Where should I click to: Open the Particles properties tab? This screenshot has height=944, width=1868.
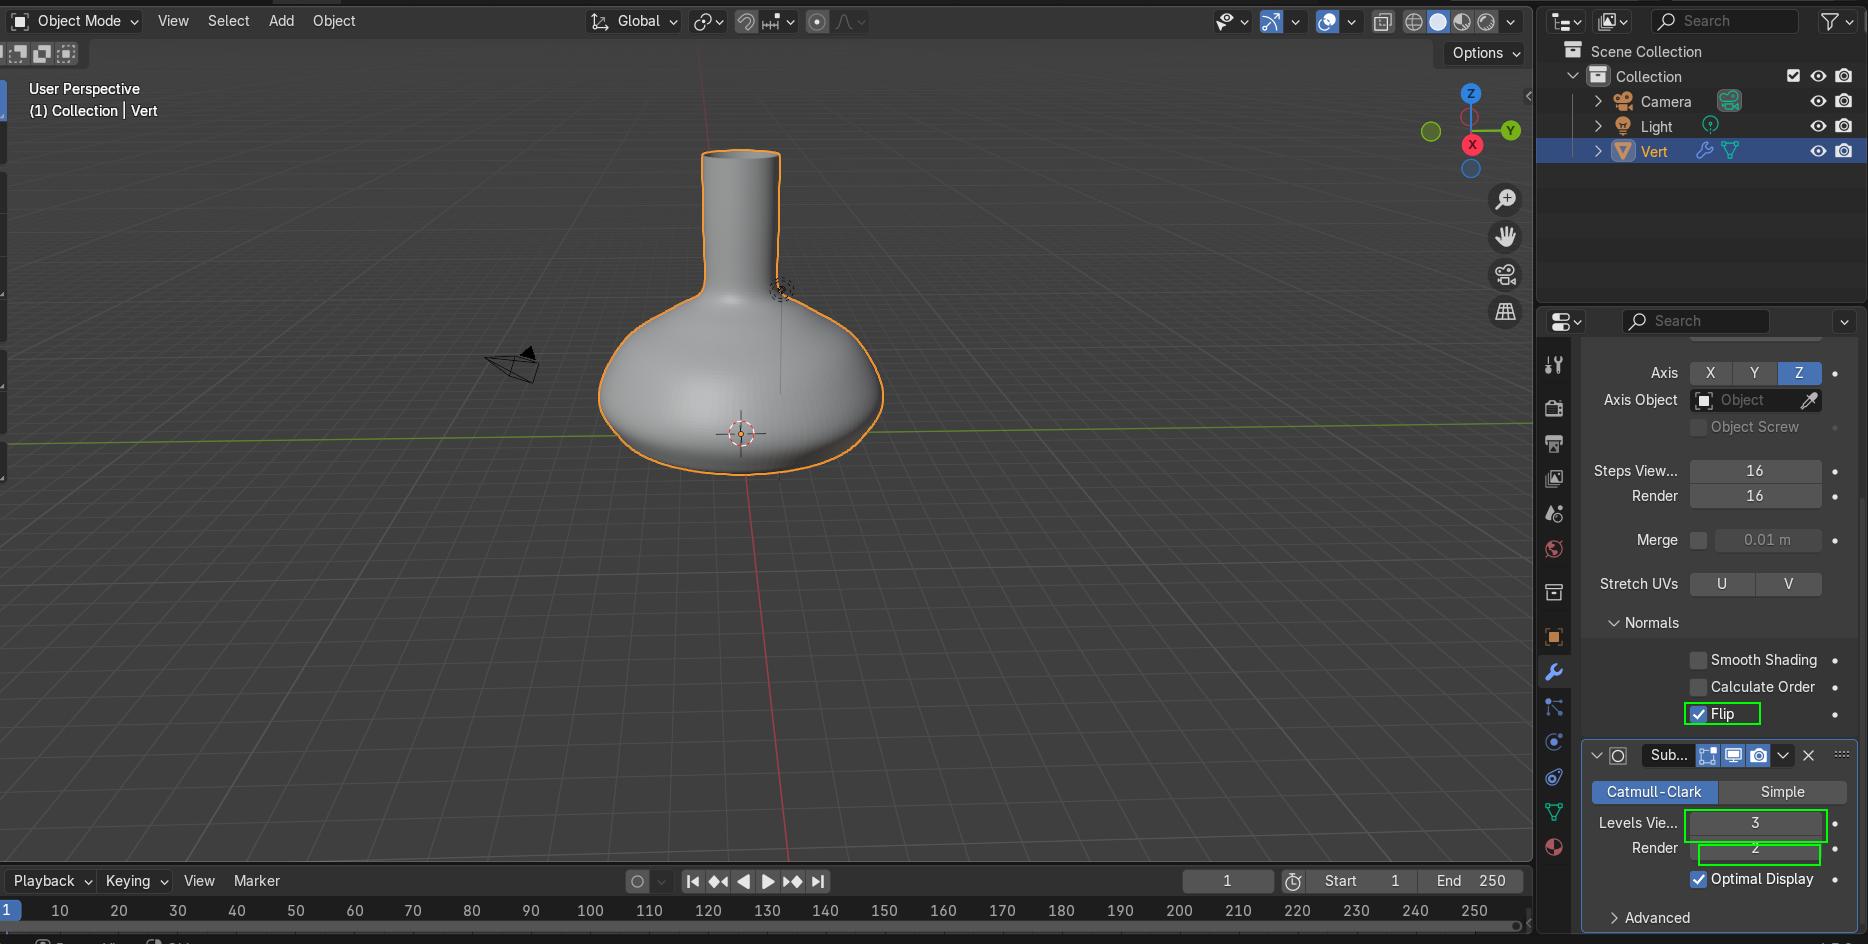coord(1553,707)
